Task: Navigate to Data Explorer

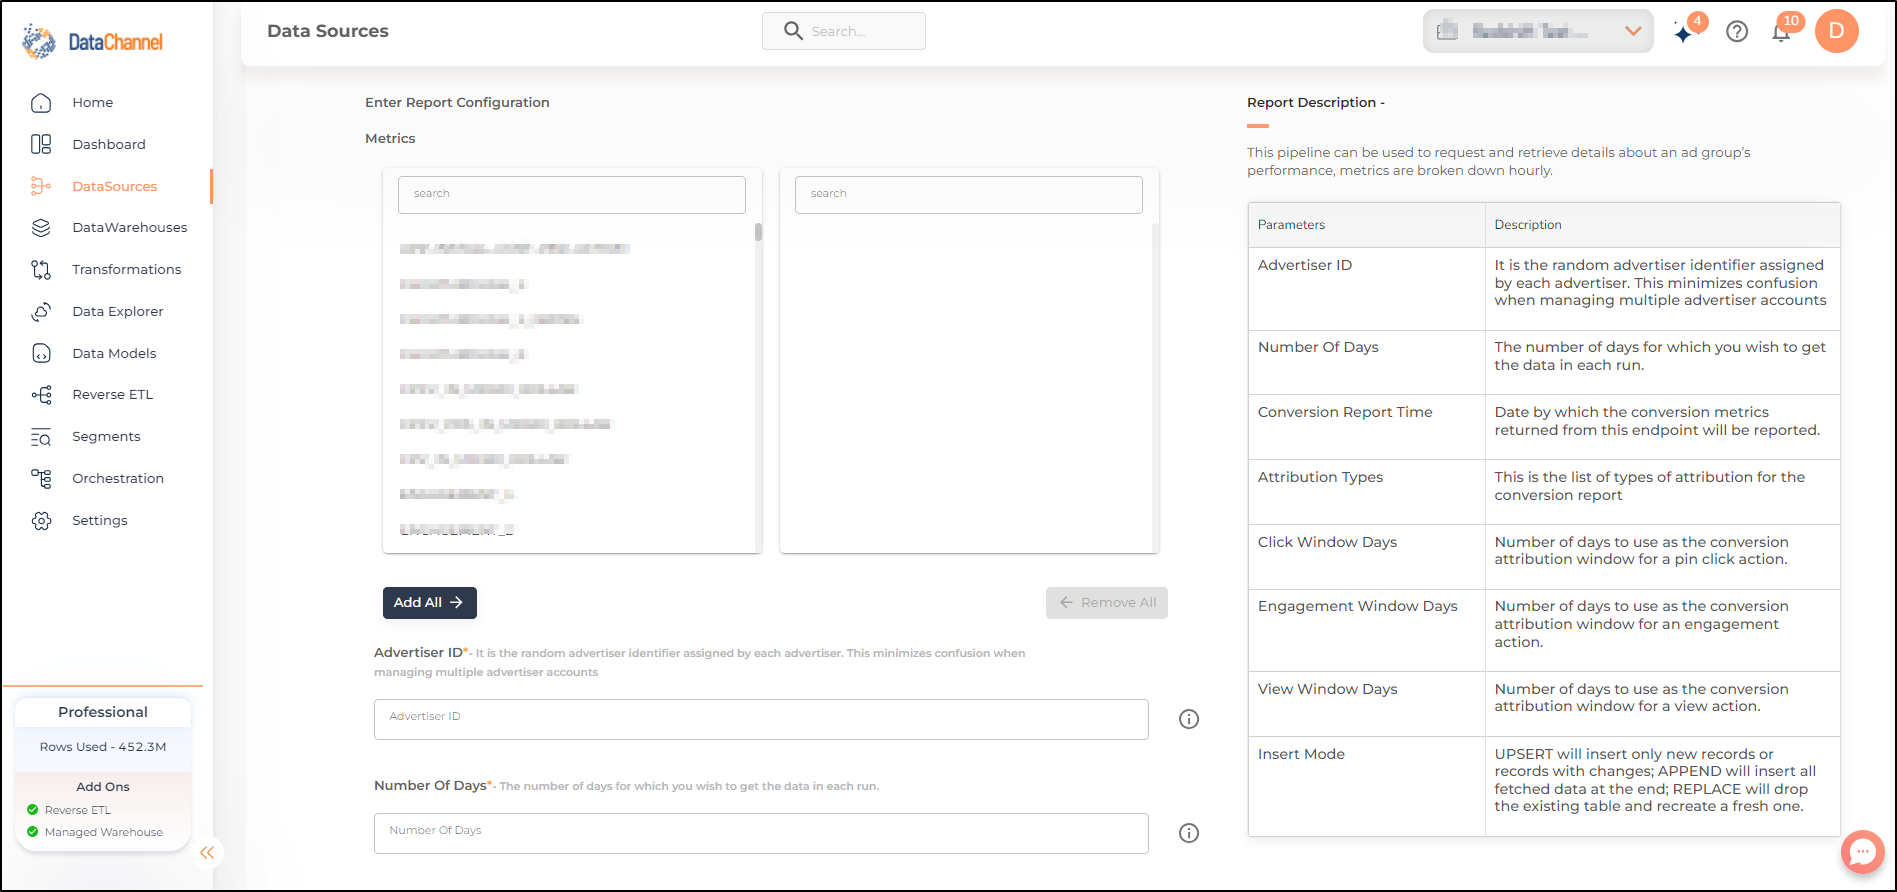Action: [118, 311]
